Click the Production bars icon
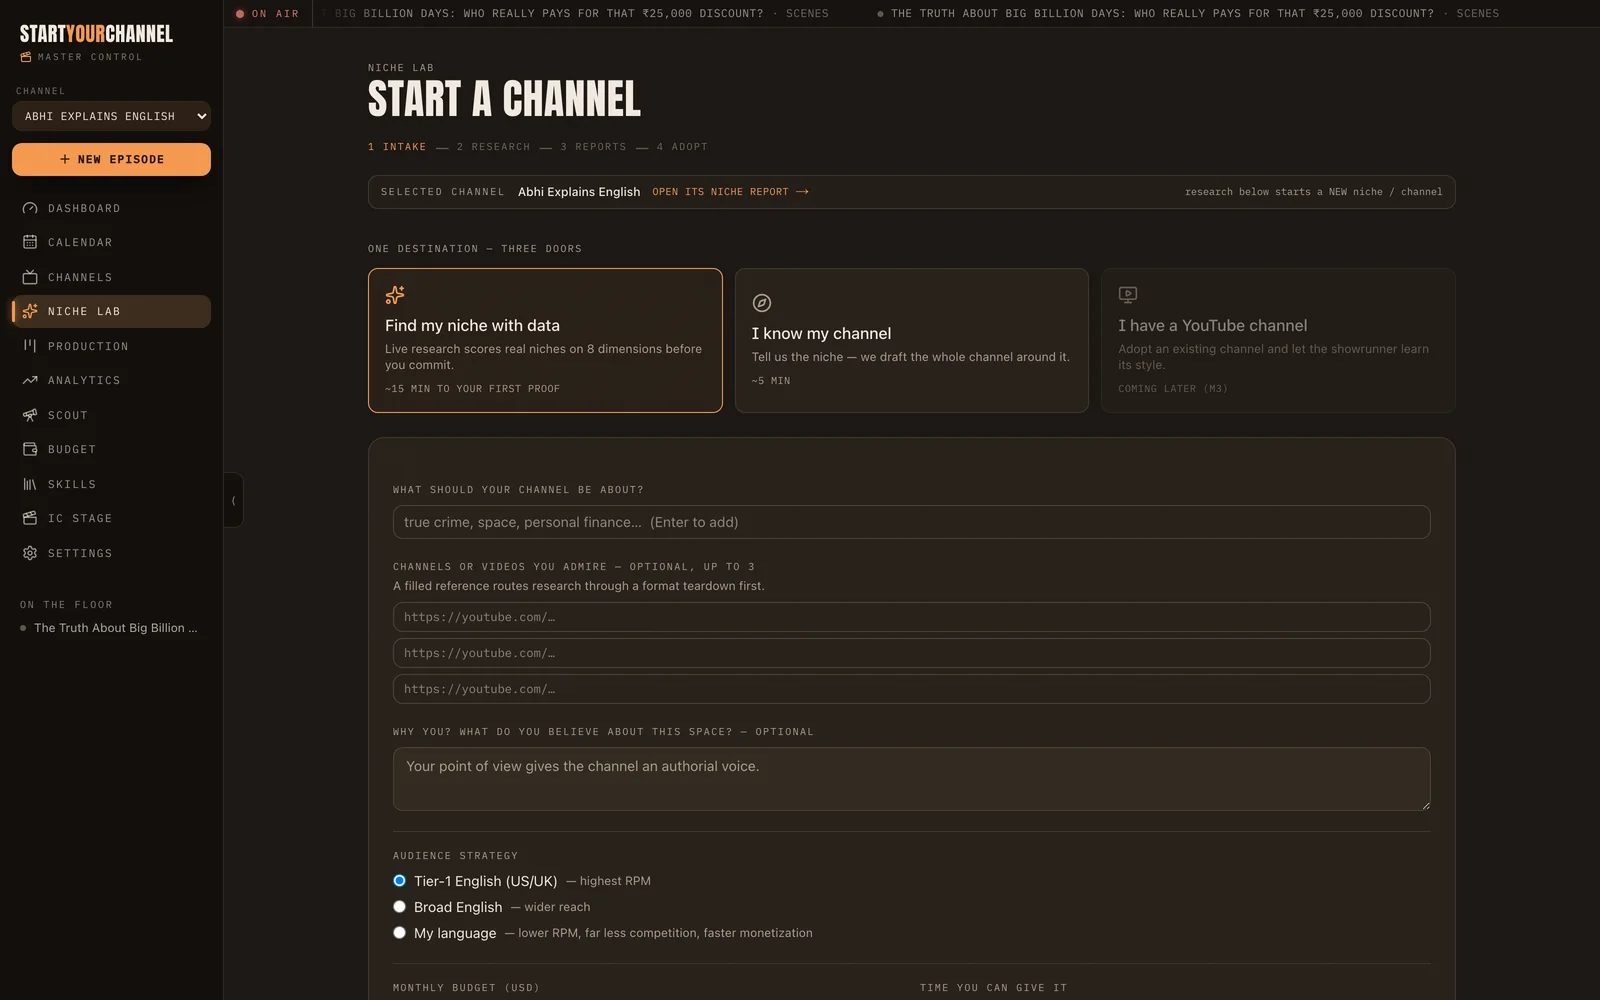Image resolution: width=1600 pixels, height=1000 pixels. click(x=30, y=346)
